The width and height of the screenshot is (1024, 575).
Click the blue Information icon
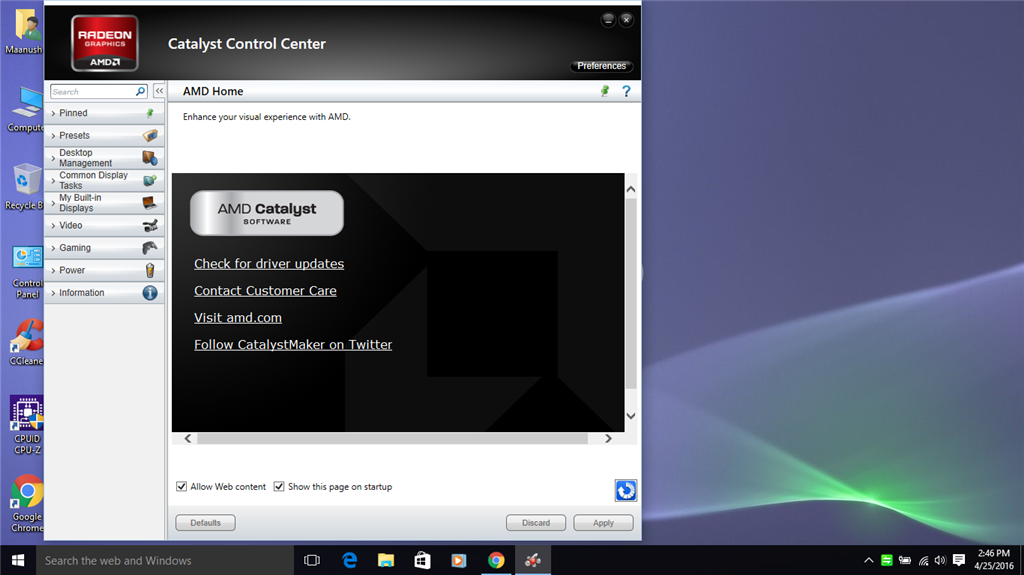[x=150, y=293]
